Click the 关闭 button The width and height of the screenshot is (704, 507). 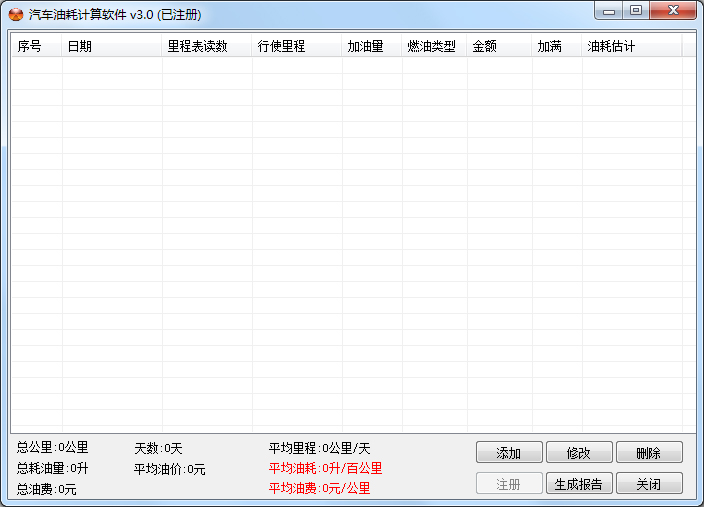pos(649,483)
